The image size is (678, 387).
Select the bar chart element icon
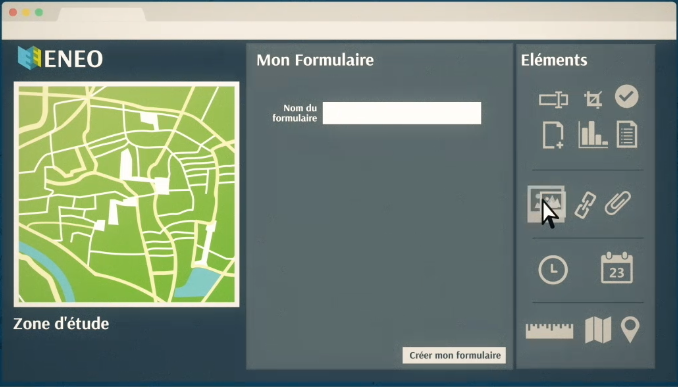[x=593, y=134]
